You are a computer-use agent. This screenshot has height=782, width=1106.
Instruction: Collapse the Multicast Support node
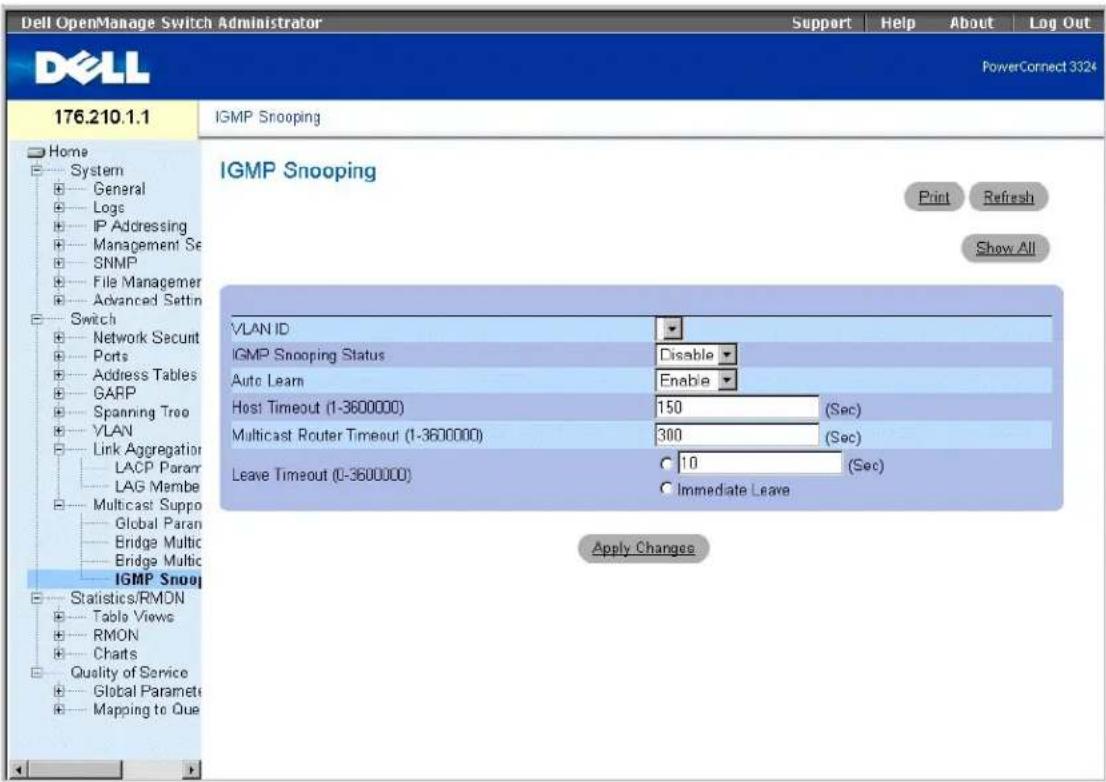[x=59, y=505]
